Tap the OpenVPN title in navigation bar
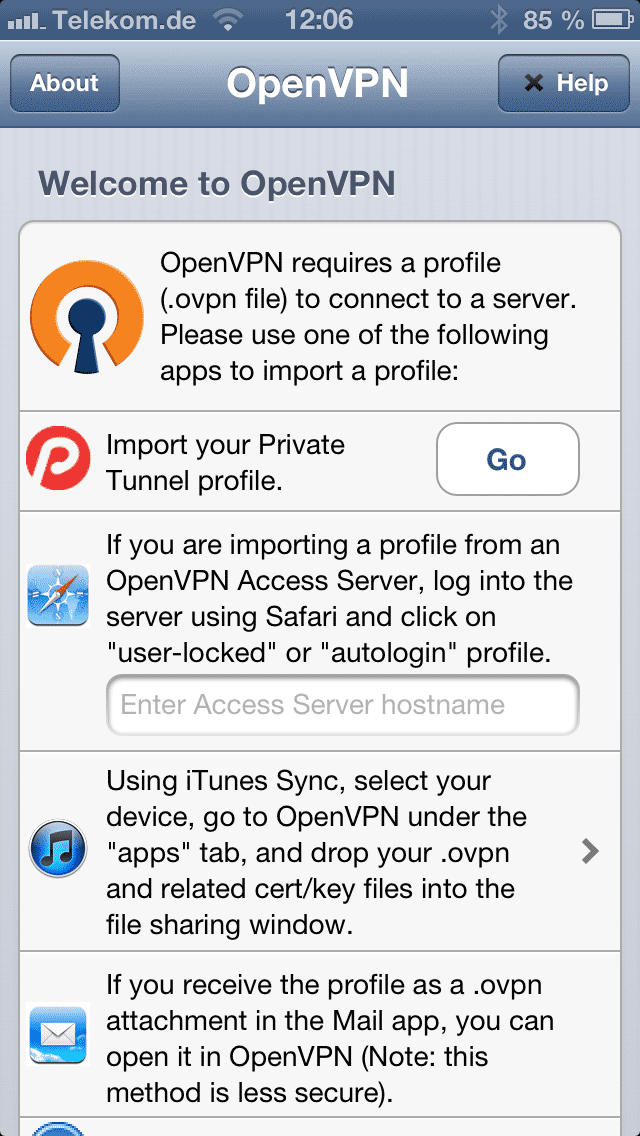The image size is (640, 1136). (317, 83)
